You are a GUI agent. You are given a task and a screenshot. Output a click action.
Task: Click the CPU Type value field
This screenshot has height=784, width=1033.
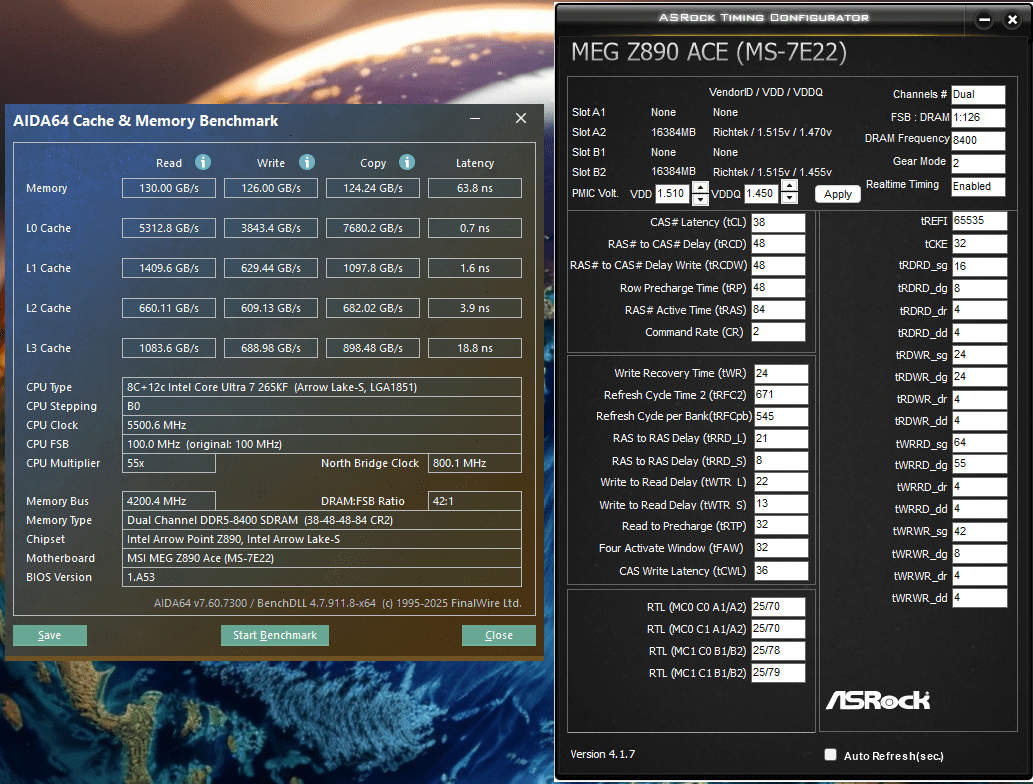pos(321,387)
